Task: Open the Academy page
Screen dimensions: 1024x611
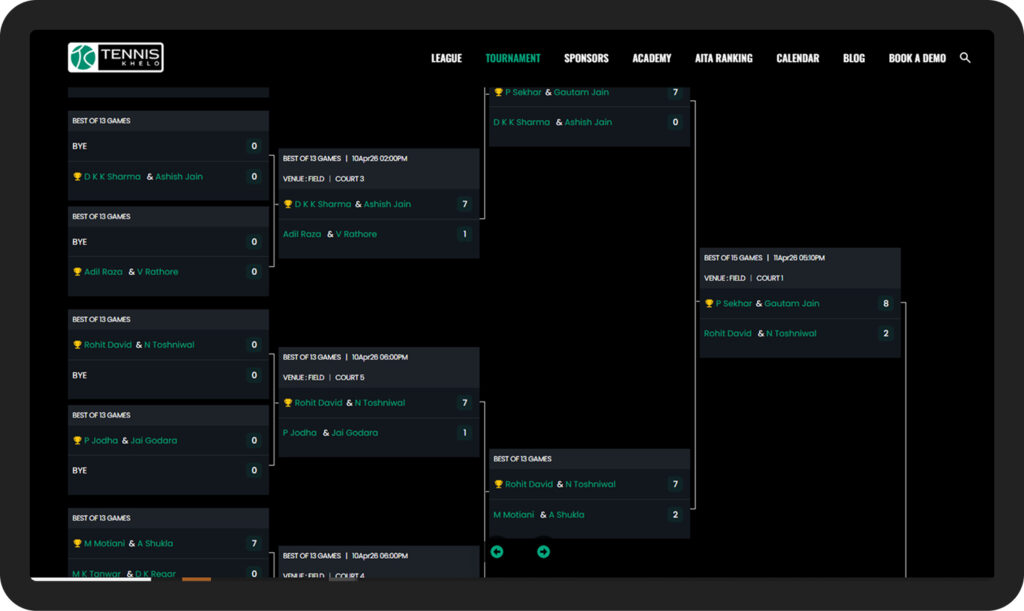Action: tap(651, 58)
